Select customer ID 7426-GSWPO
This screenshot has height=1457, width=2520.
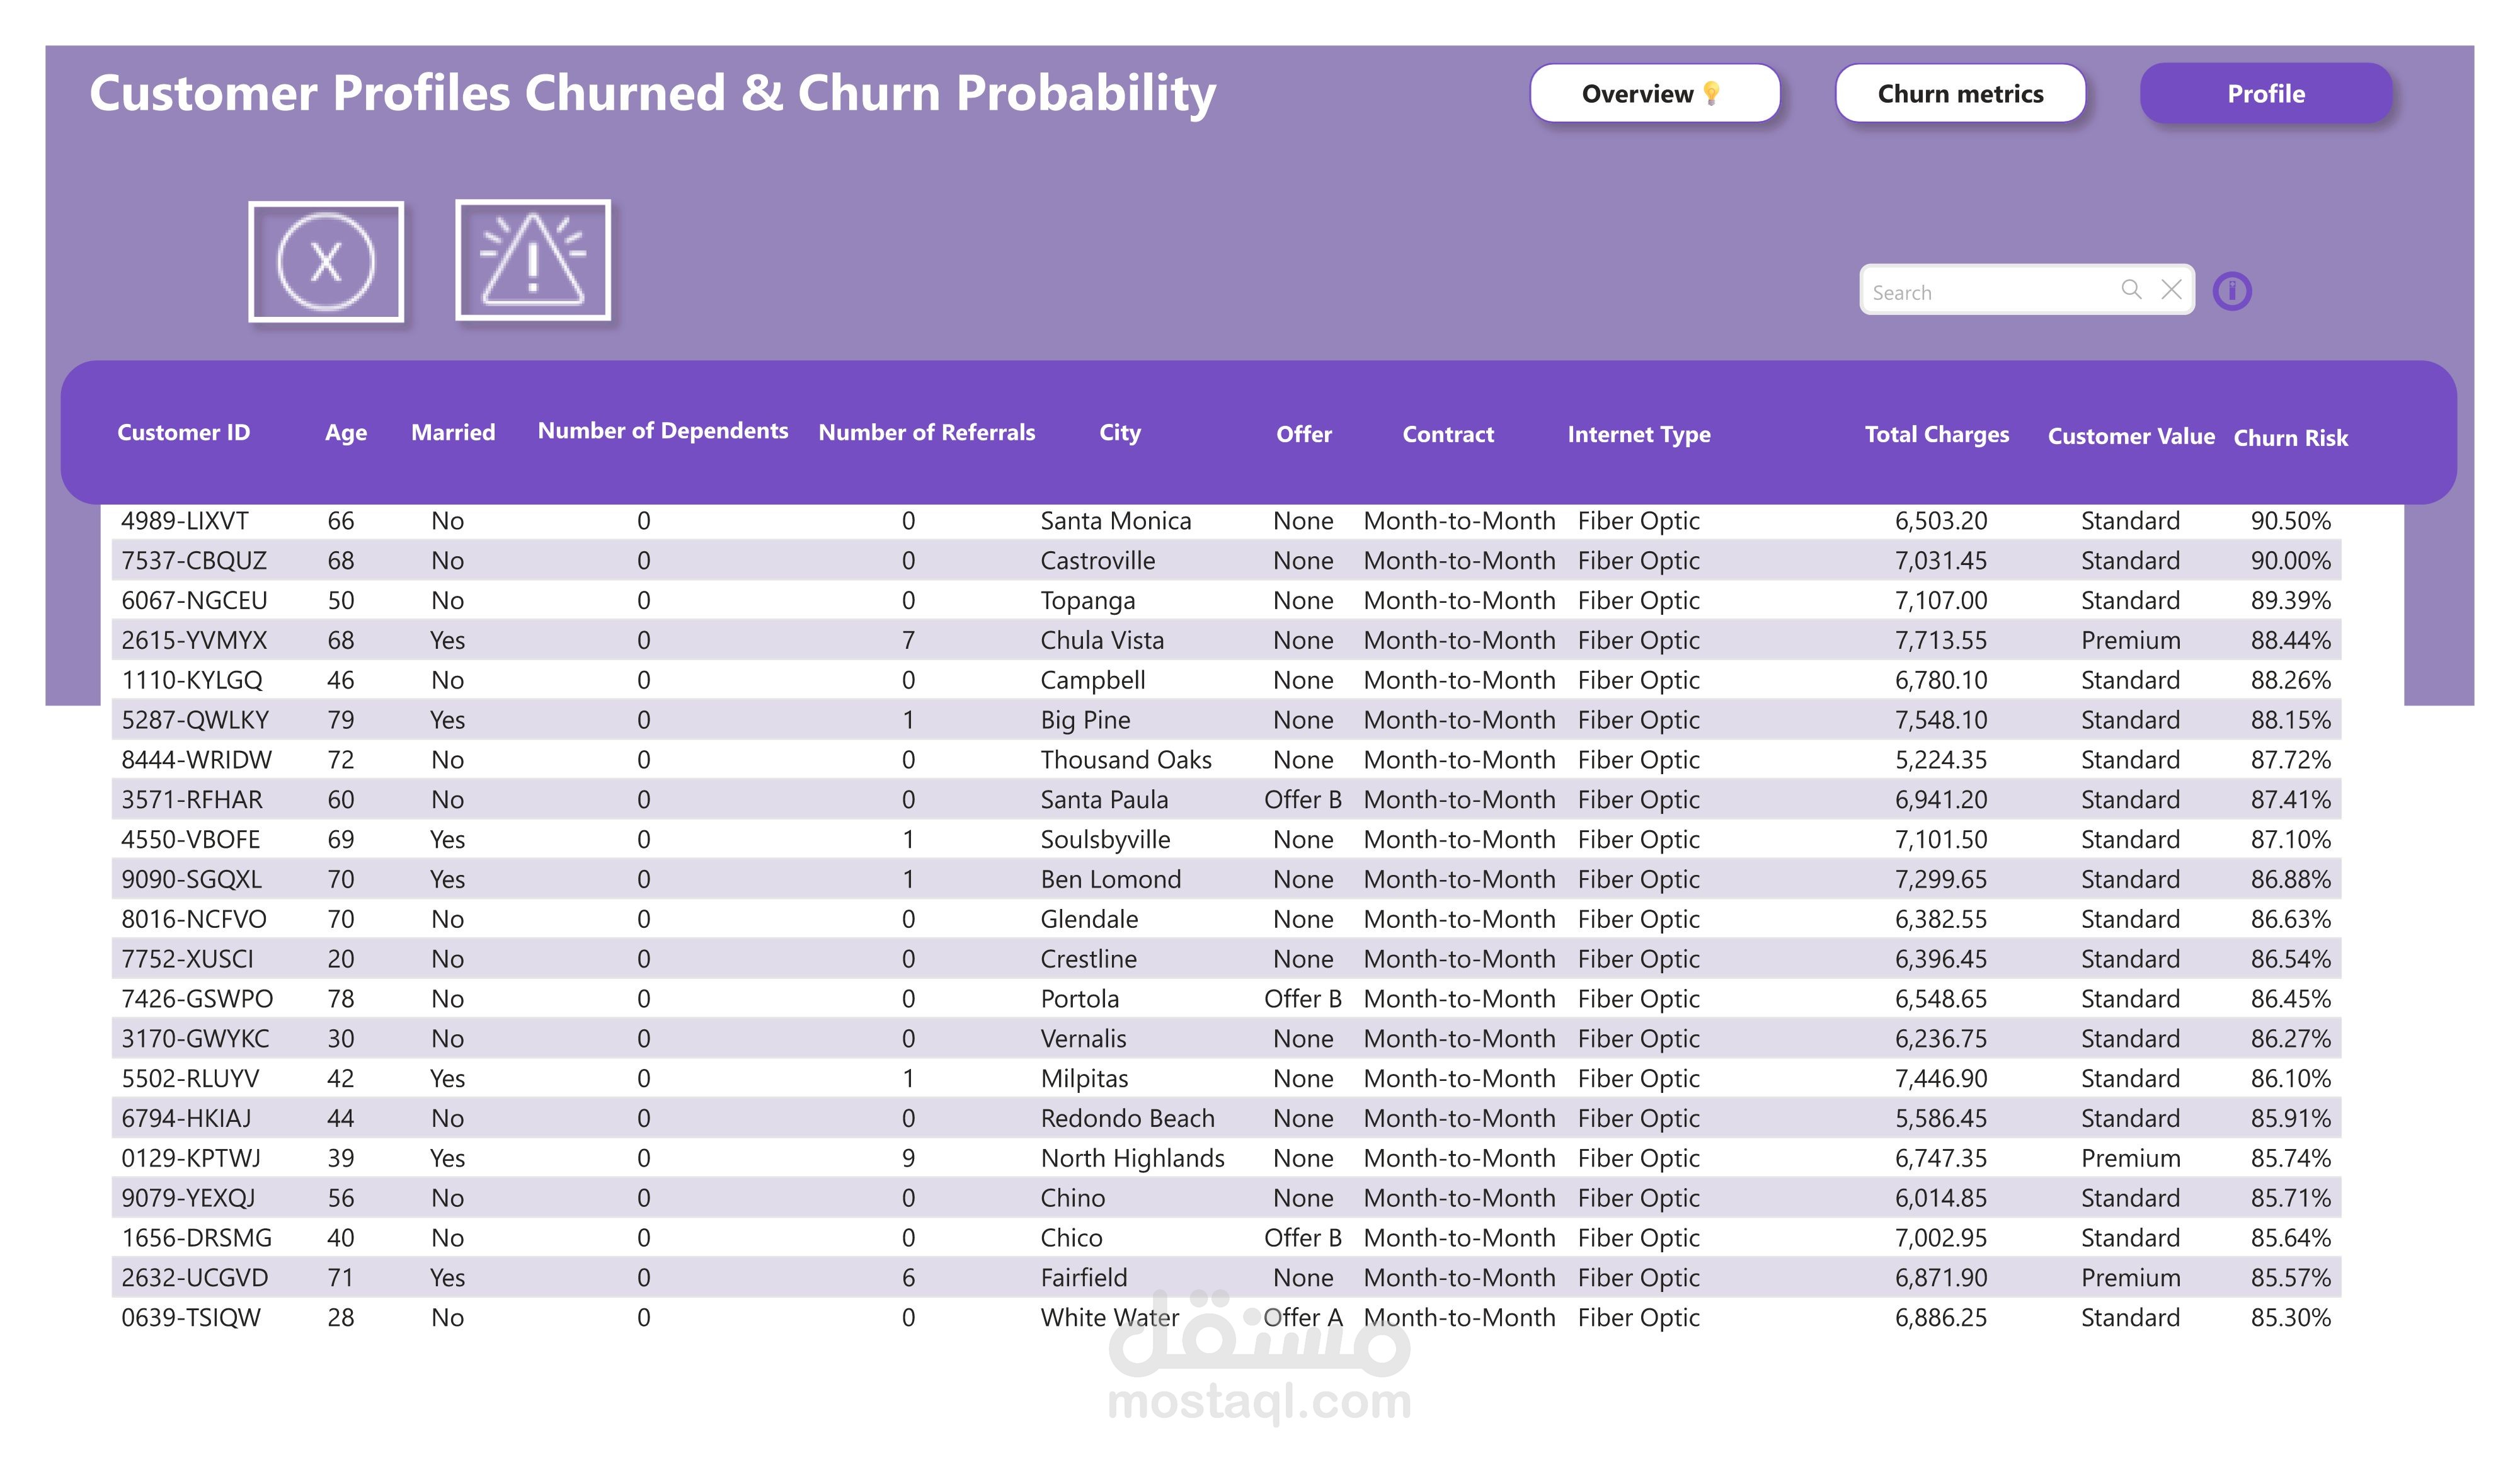point(197,999)
